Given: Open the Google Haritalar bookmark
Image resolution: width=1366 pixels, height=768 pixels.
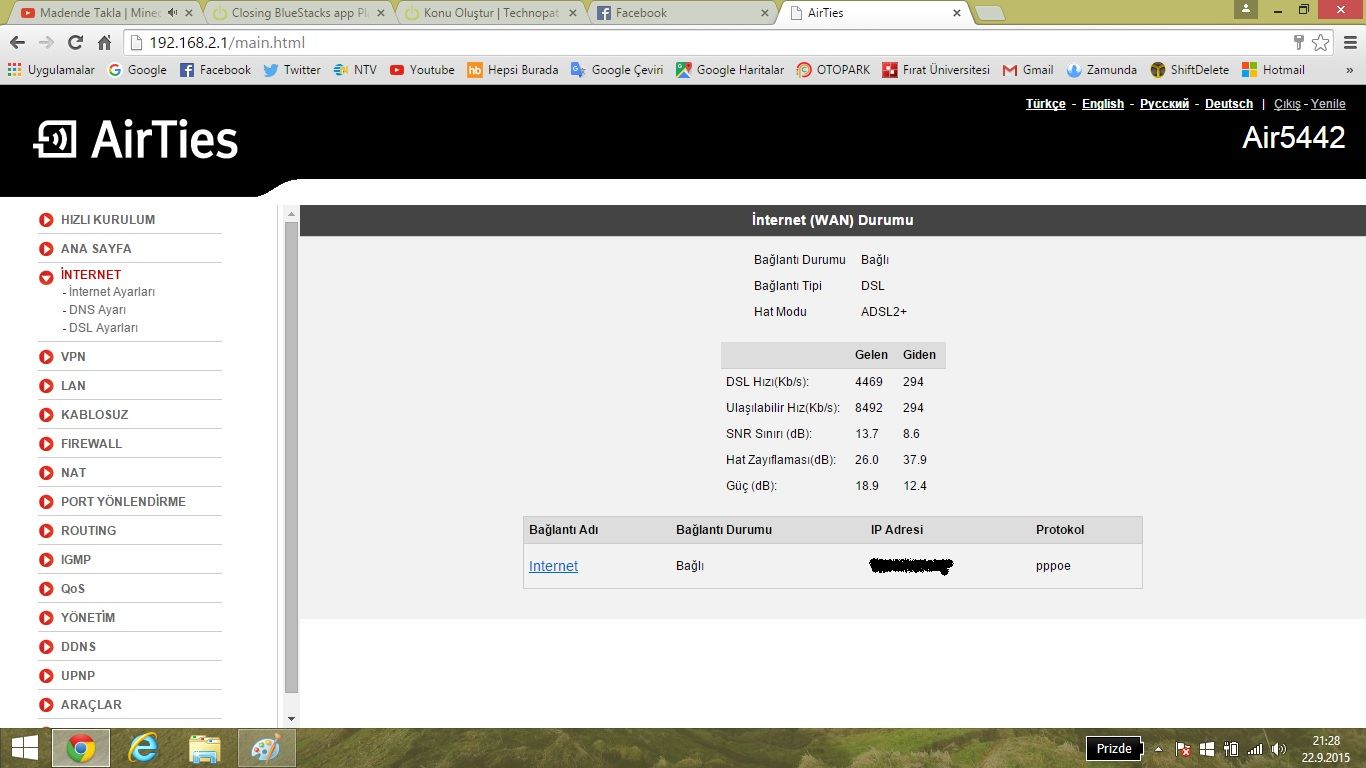Looking at the screenshot, I should pos(730,70).
